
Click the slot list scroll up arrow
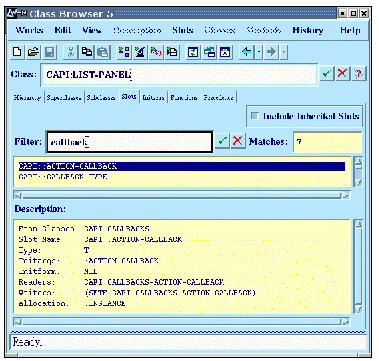pos(358,161)
